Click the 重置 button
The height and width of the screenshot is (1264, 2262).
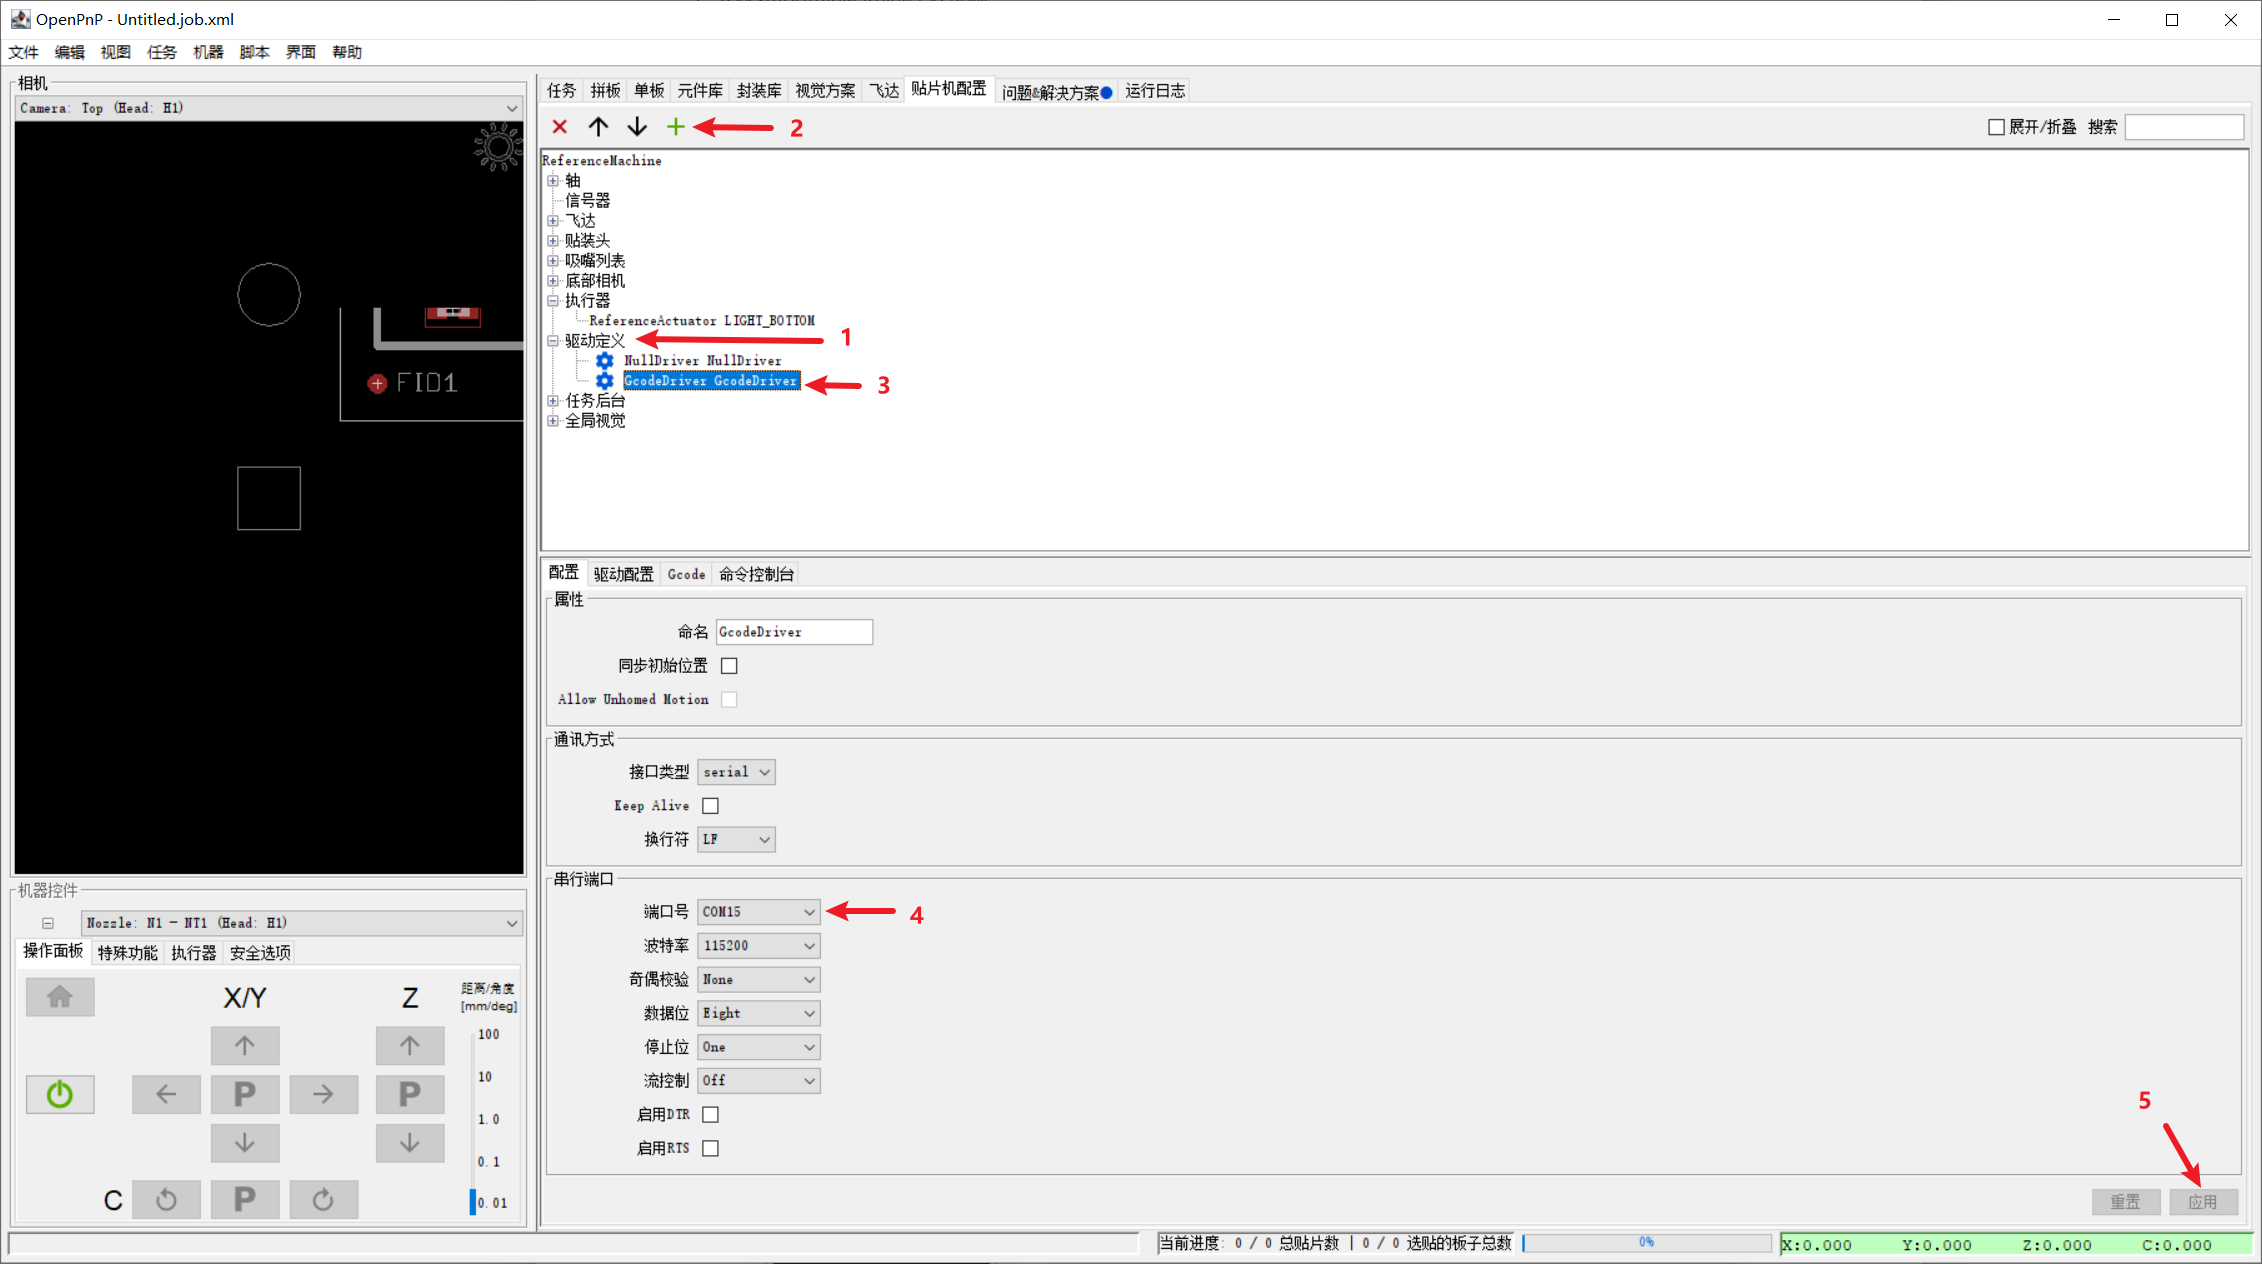pyautogui.click(x=2126, y=1201)
